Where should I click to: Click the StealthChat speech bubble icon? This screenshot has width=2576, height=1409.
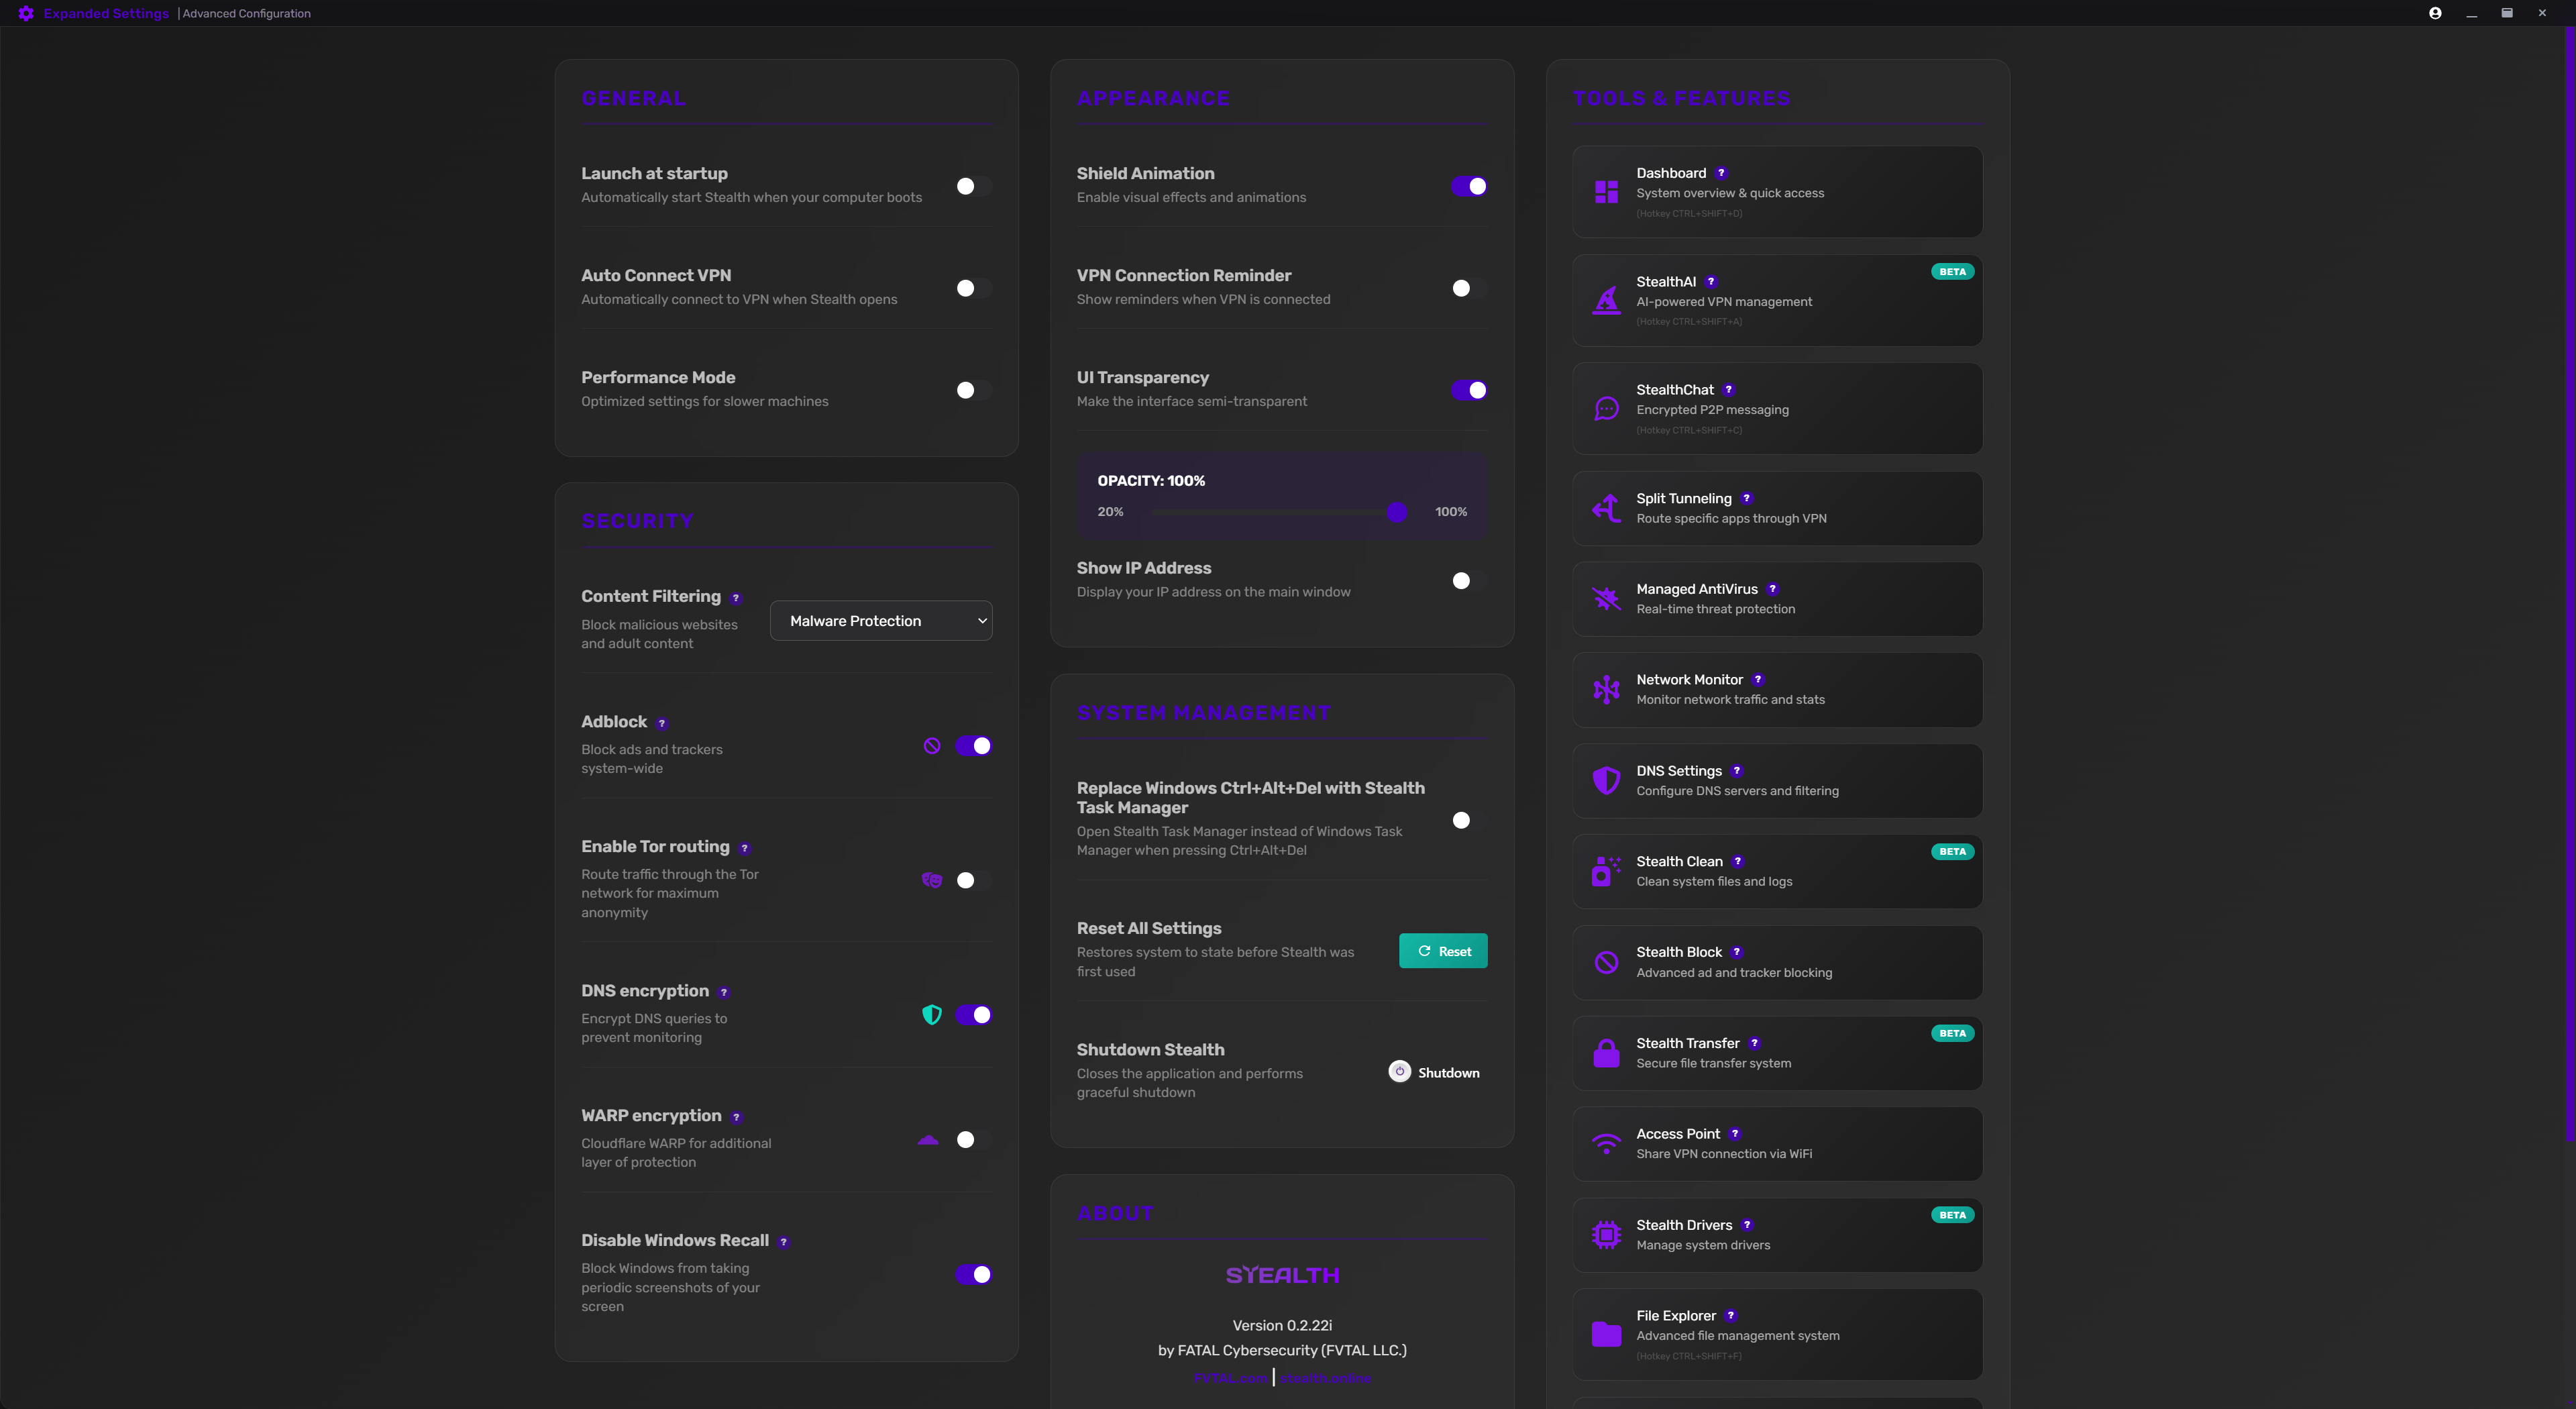(x=1606, y=408)
